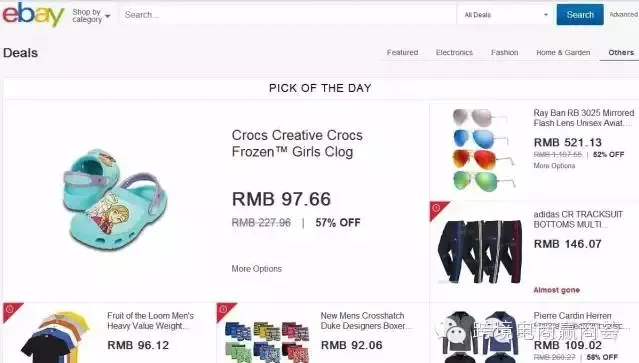The width and height of the screenshot is (639, 363).
Task: Open the adidas tracksuit bottoms image
Action: click(480, 252)
